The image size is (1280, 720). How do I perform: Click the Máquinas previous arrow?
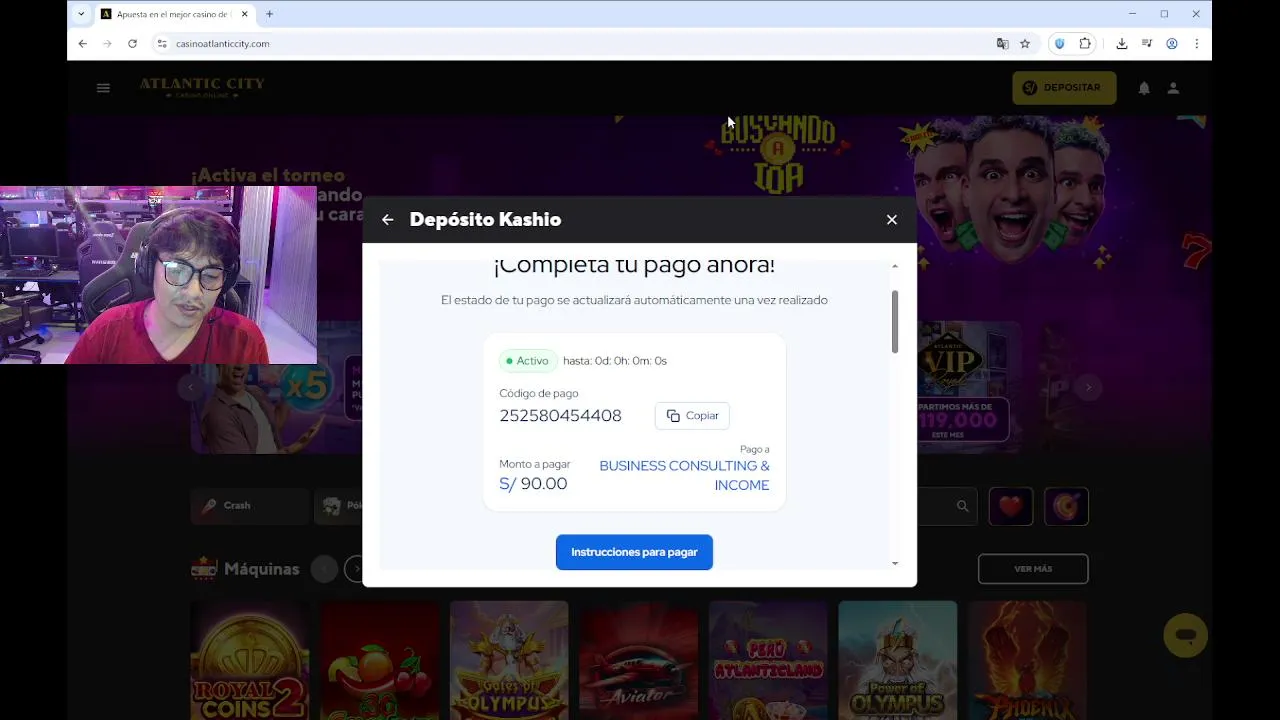pyautogui.click(x=324, y=569)
